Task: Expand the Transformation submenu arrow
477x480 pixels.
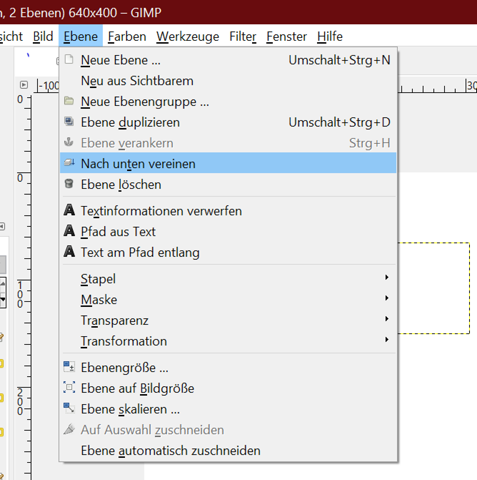Action: coord(387,339)
